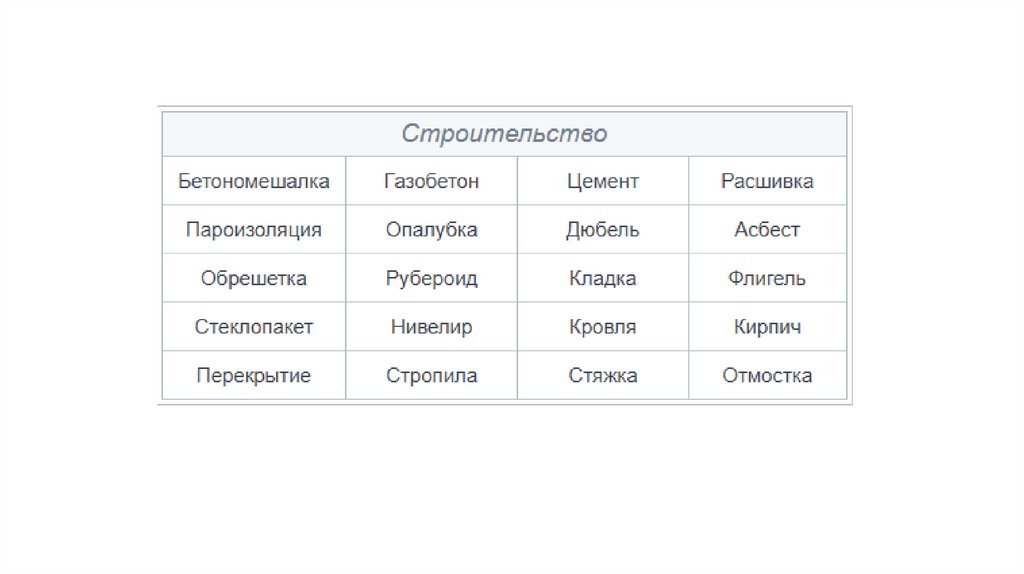Click the word Стропила

click(431, 376)
